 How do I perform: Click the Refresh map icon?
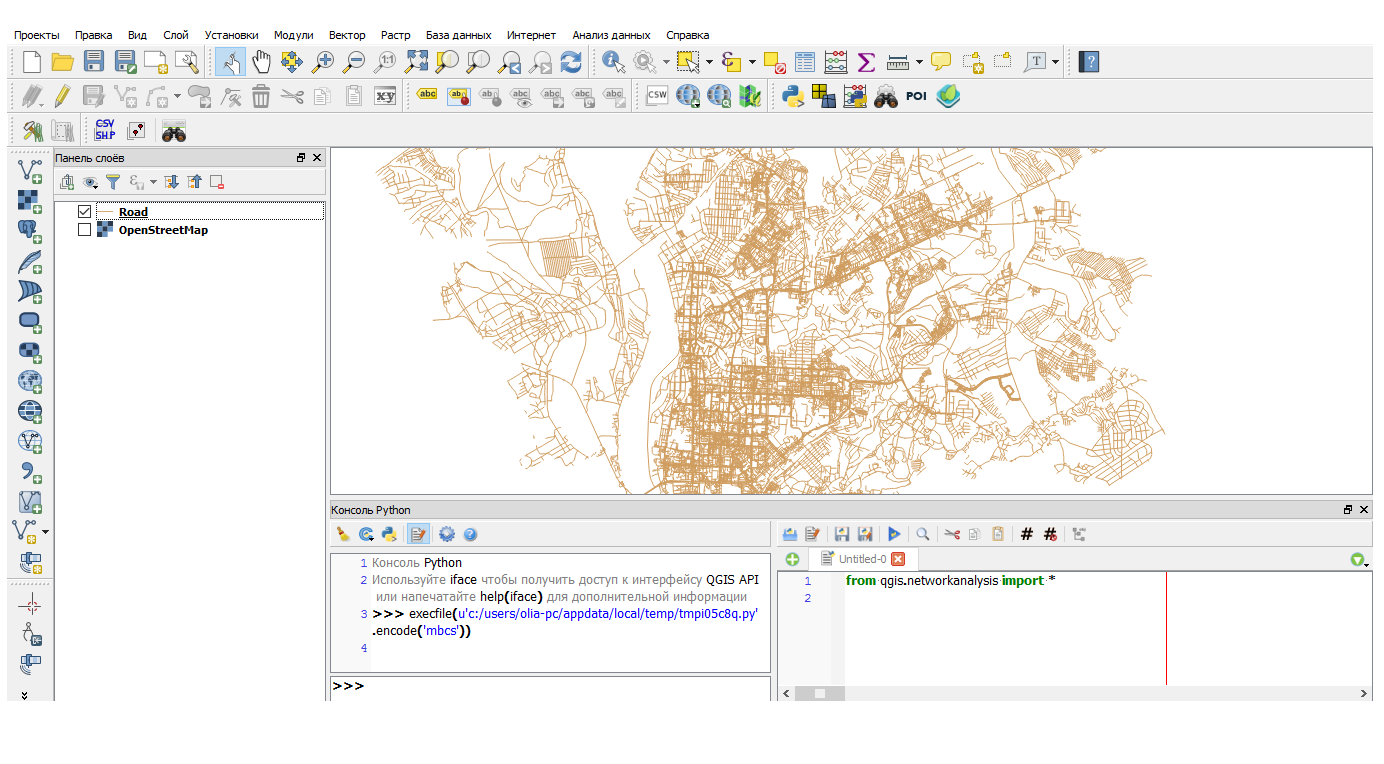[571, 62]
